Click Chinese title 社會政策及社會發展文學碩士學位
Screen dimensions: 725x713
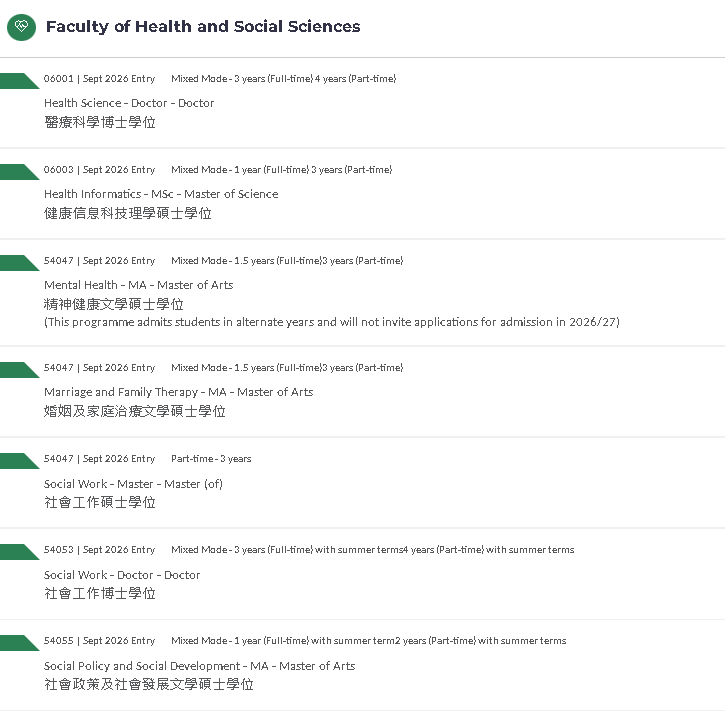(148, 684)
